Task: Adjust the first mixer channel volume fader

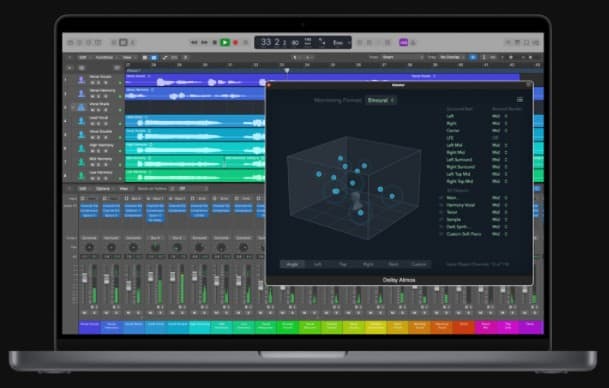Action: click(x=84, y=278)
